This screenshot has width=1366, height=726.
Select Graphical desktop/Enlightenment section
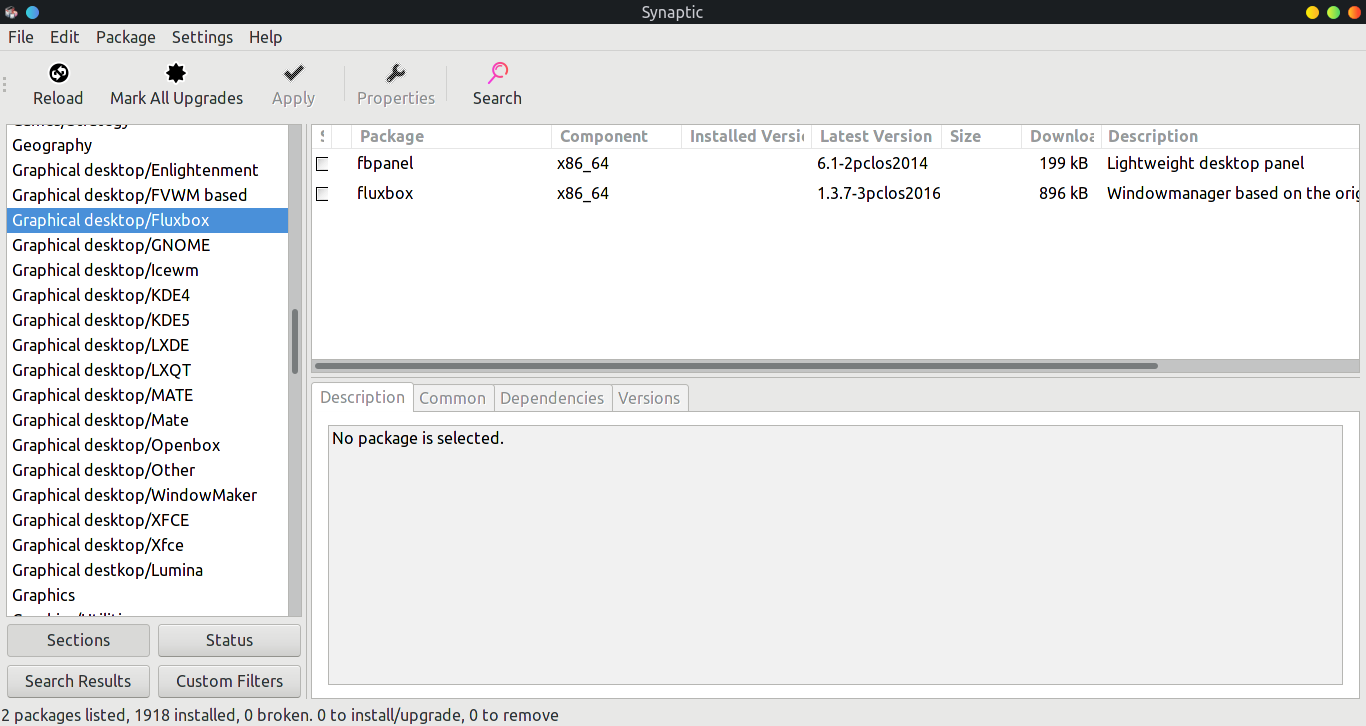(x=147, y=170)
